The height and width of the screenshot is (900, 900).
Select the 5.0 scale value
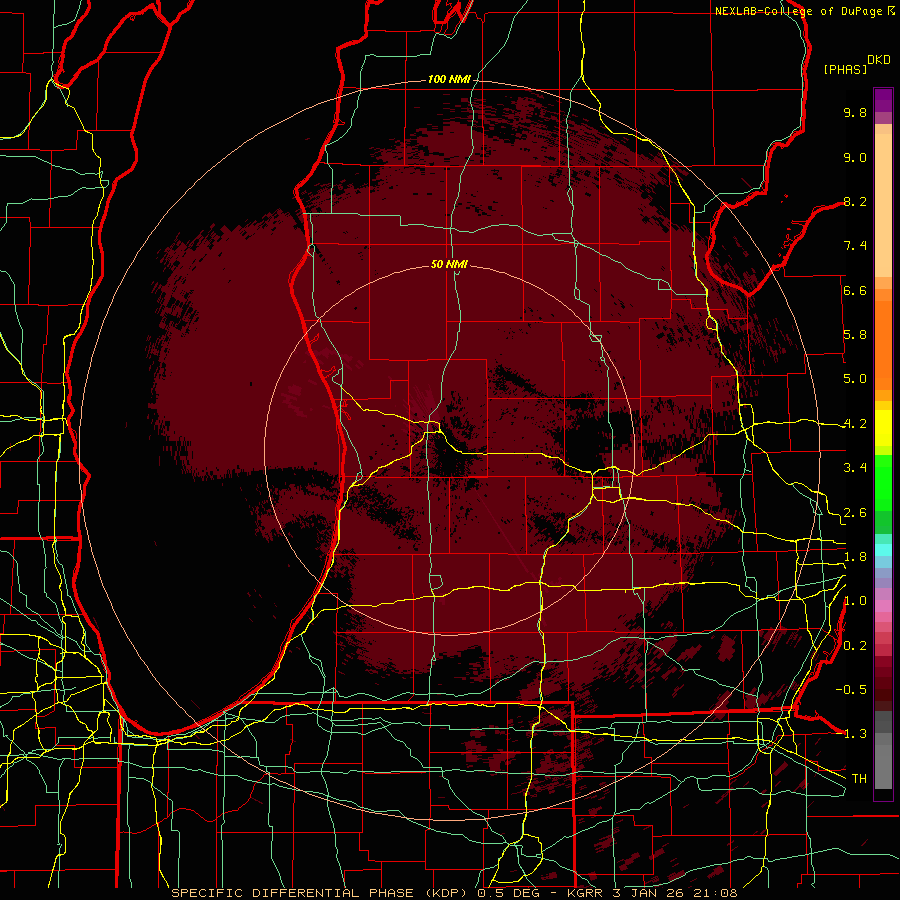[855, 379]
